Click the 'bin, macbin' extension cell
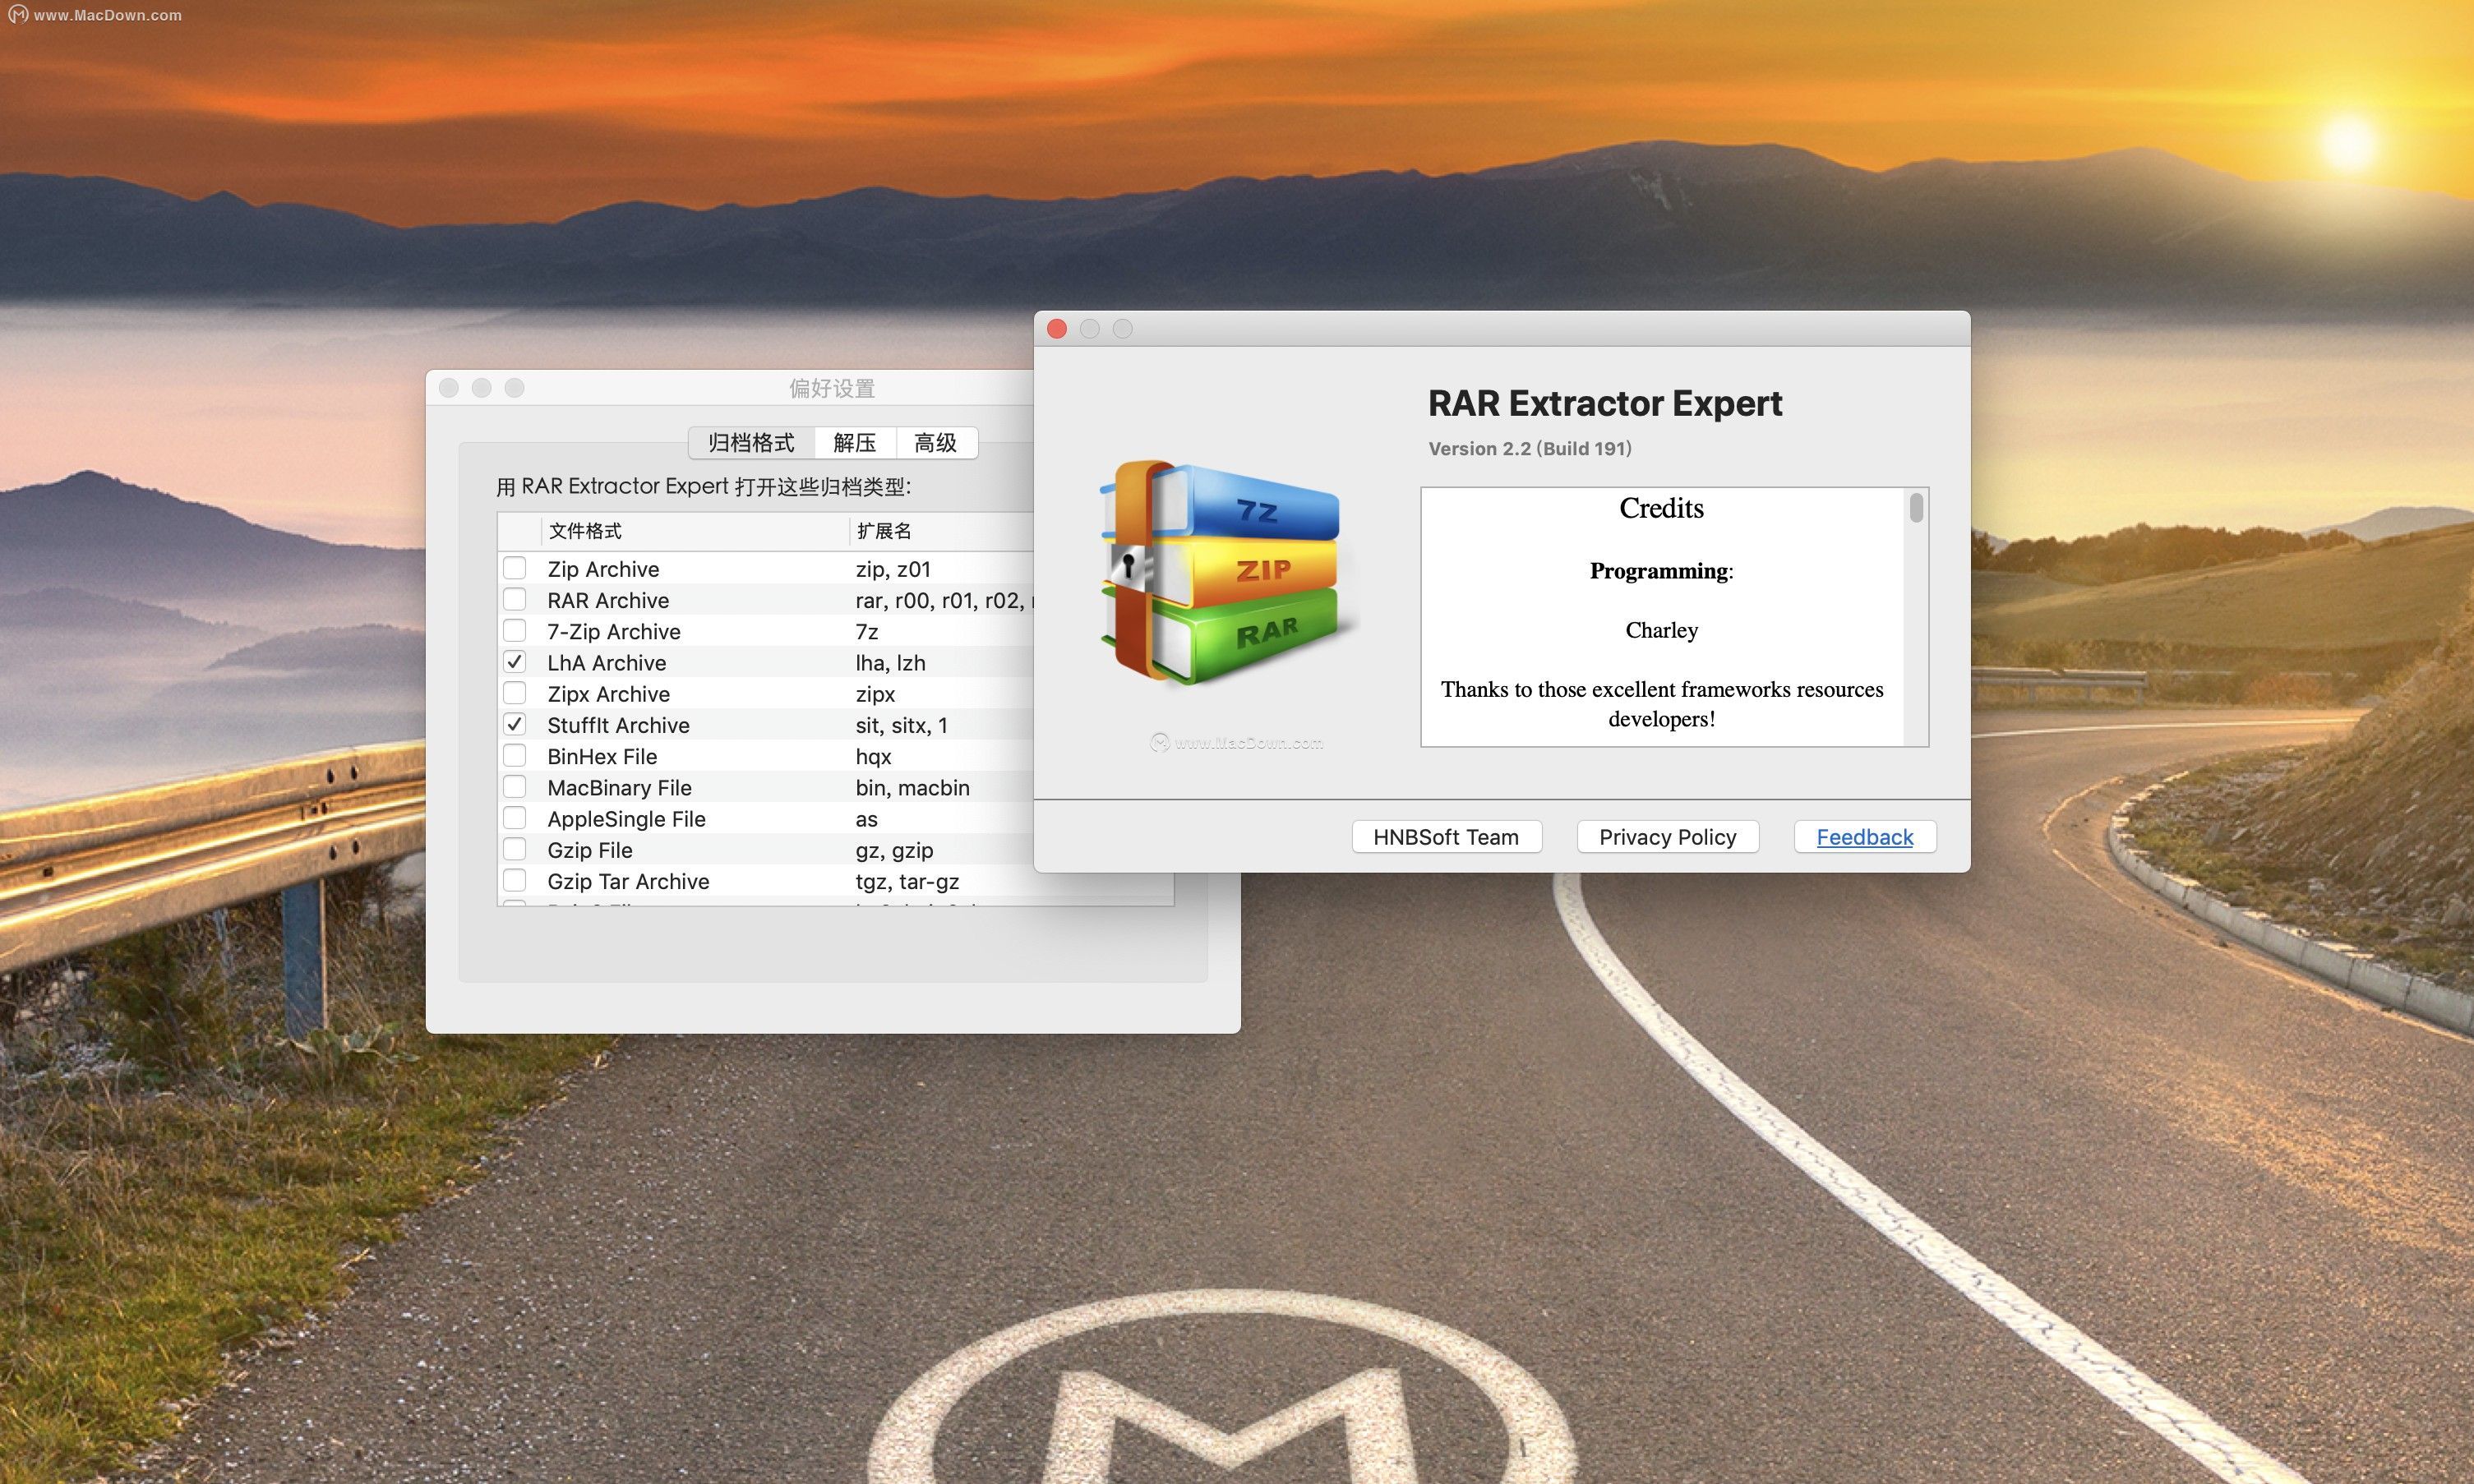The height and width of the screenshot is (1484, 2474). [x=912, y=788]
